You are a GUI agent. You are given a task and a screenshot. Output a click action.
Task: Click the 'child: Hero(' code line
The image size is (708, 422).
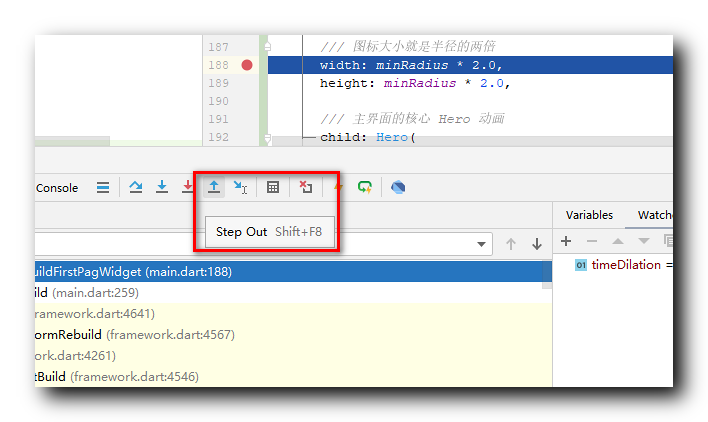367,137
